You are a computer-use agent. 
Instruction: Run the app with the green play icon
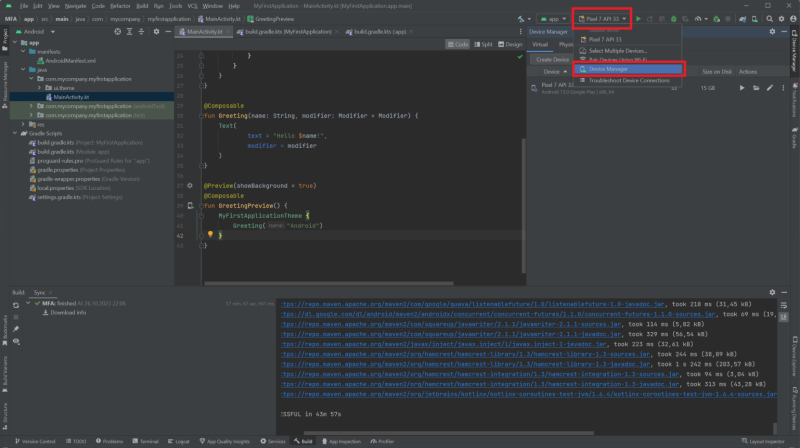coord(638,19)
